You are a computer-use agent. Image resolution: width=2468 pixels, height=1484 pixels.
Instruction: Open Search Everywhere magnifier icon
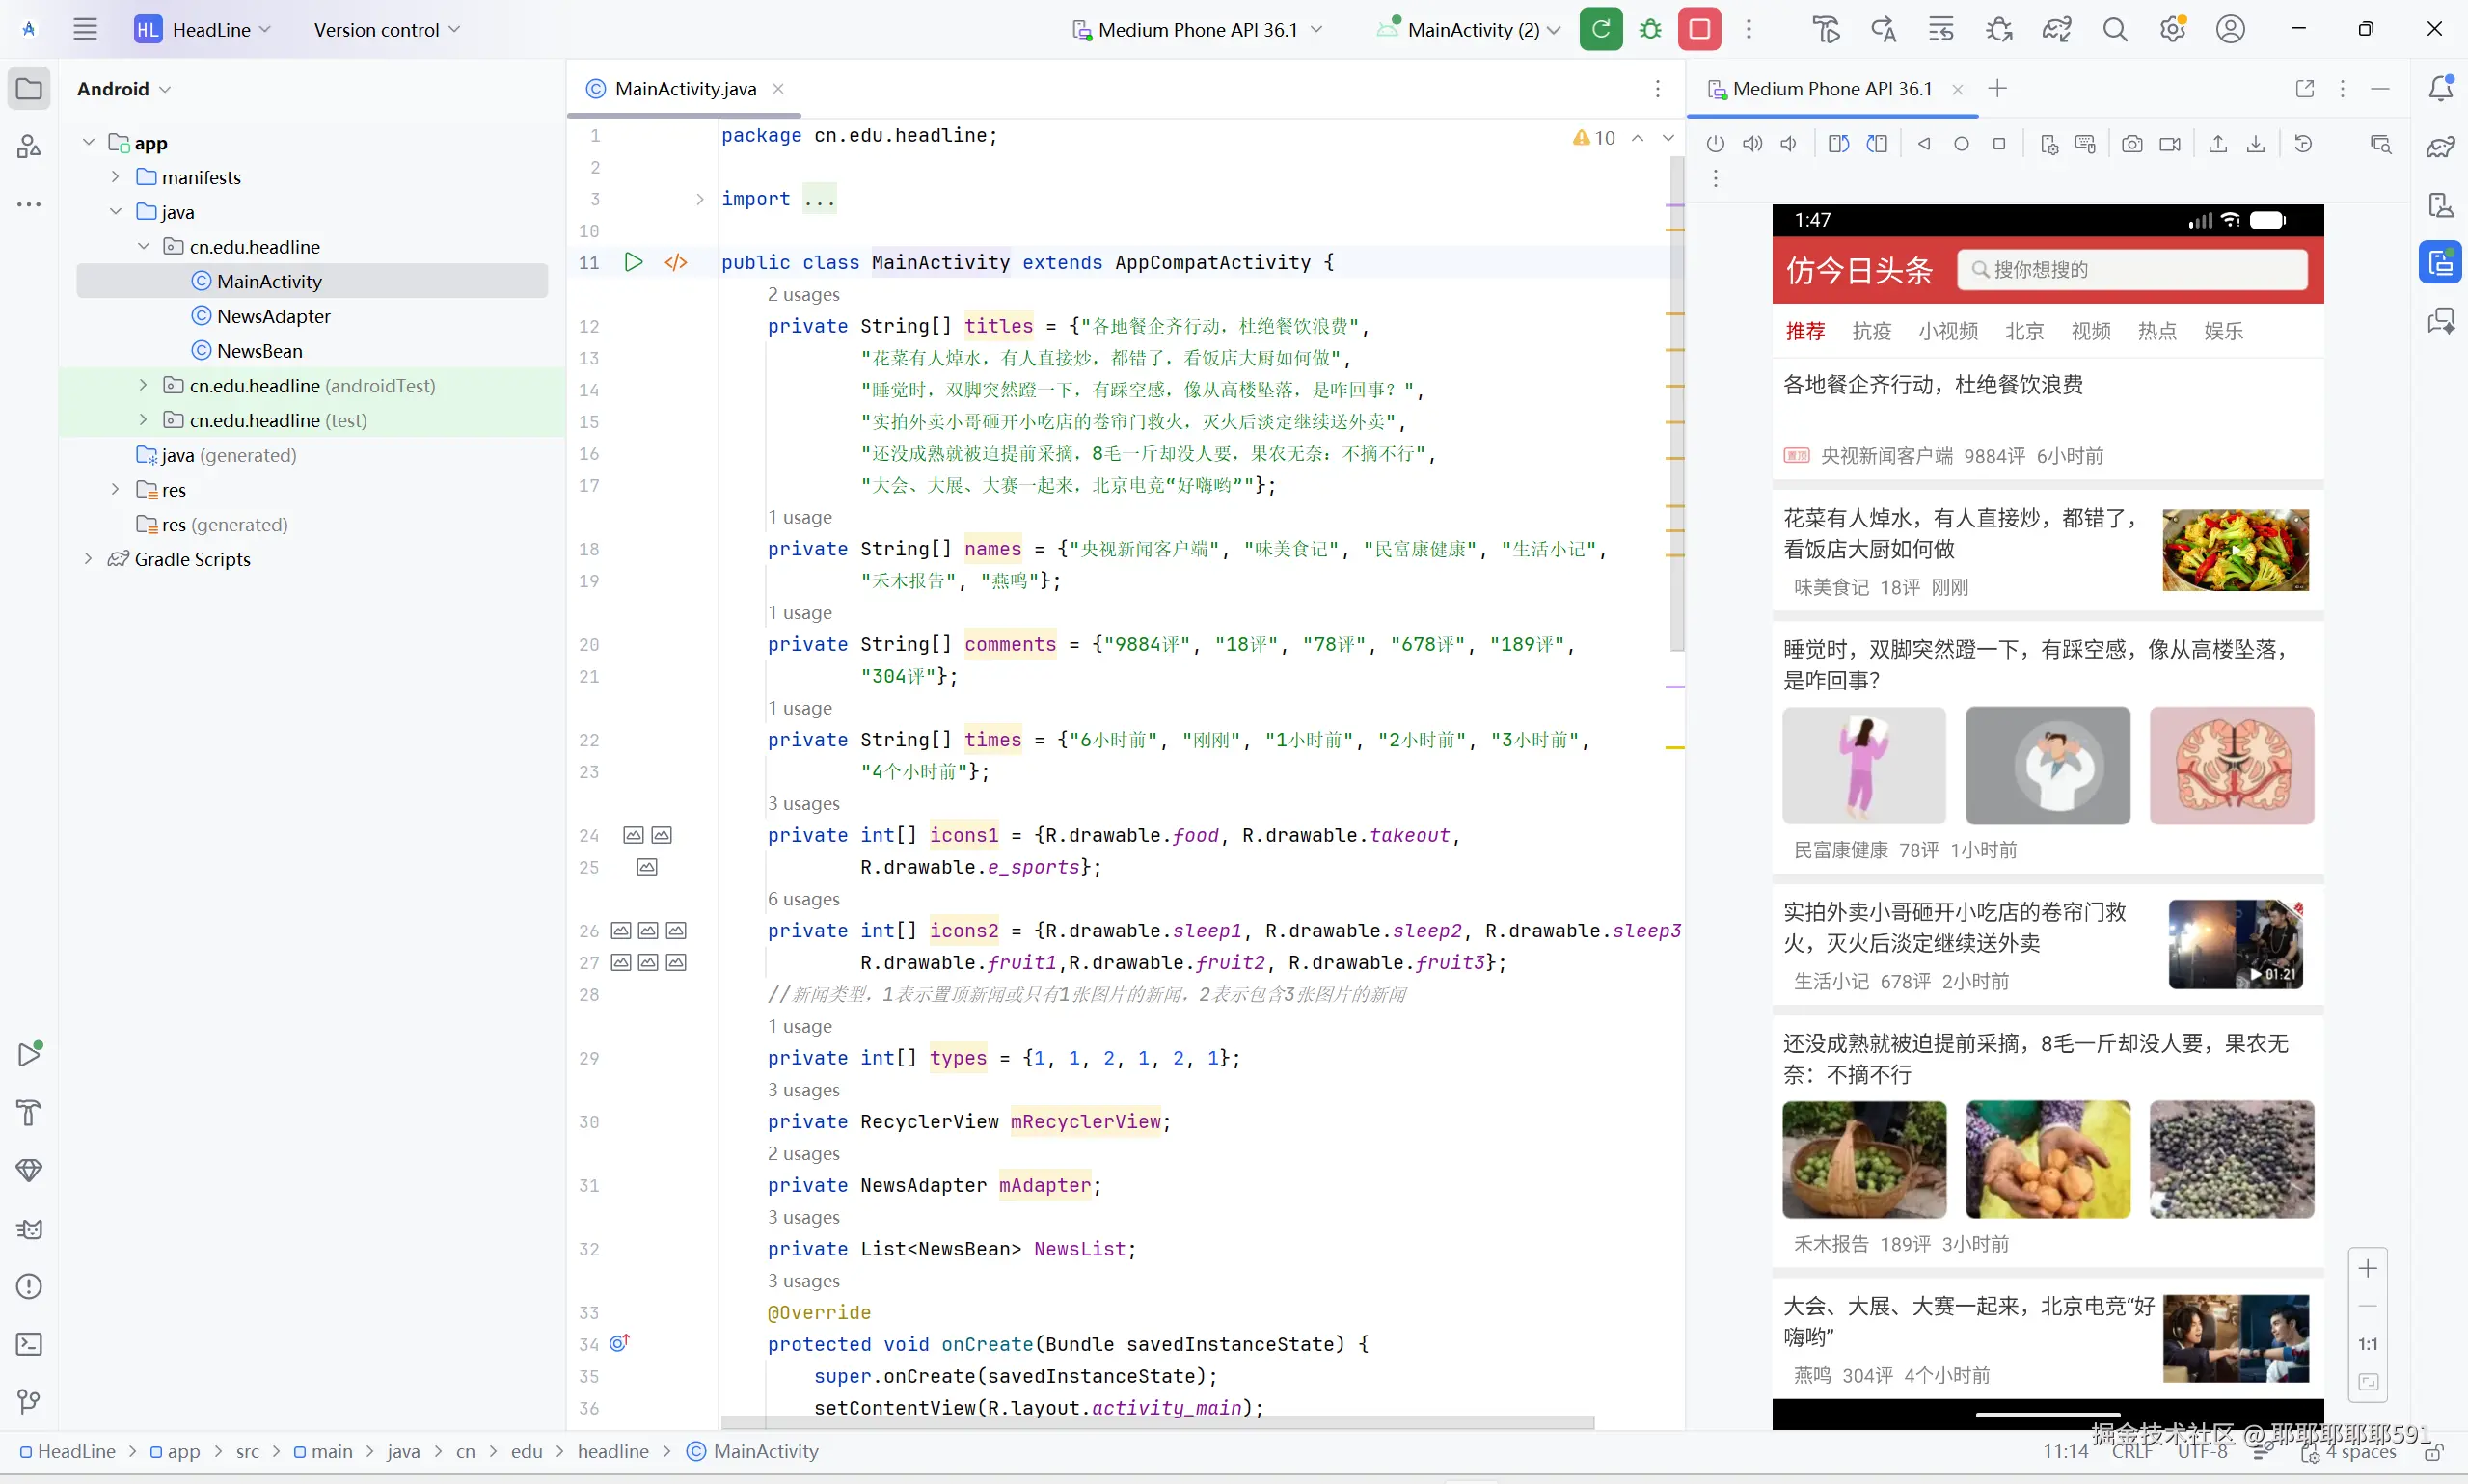(2114, 29)
